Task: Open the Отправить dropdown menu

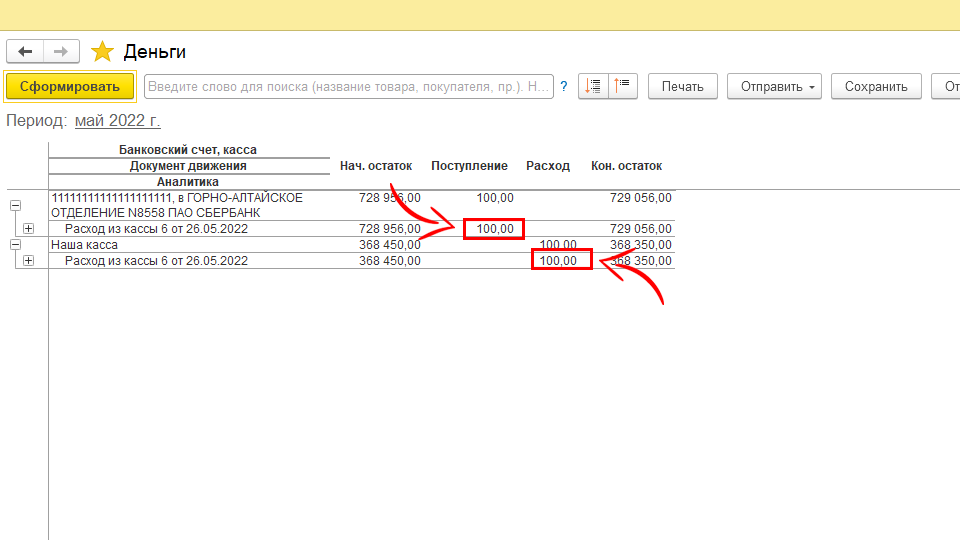Action: click(x=778, y=86)
